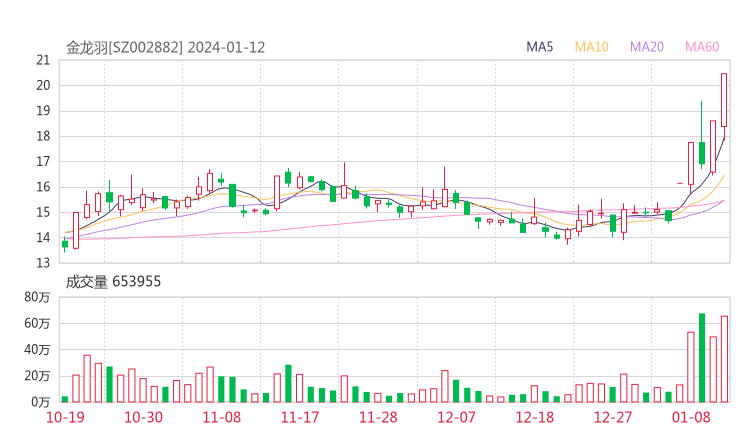Viewport: 740px width, 440px height.
Task: Click the price axis value 19
Action: tap(43, 111)
